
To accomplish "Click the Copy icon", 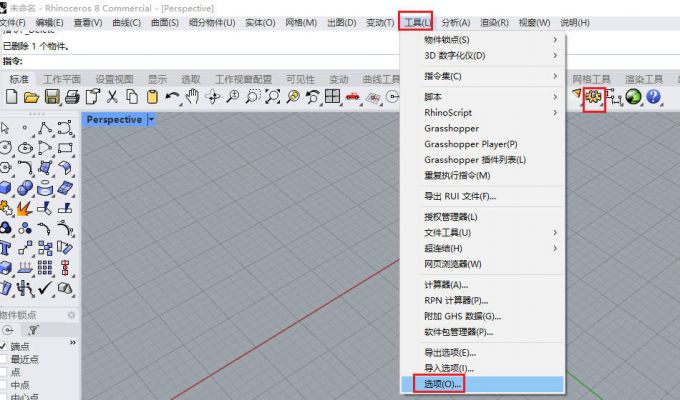I will coord(132,96).
